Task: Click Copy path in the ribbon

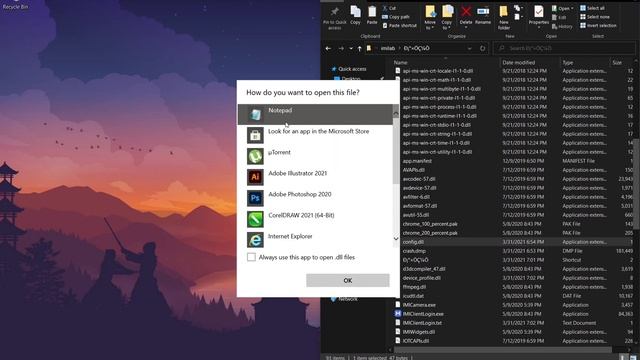Action: 396,17
